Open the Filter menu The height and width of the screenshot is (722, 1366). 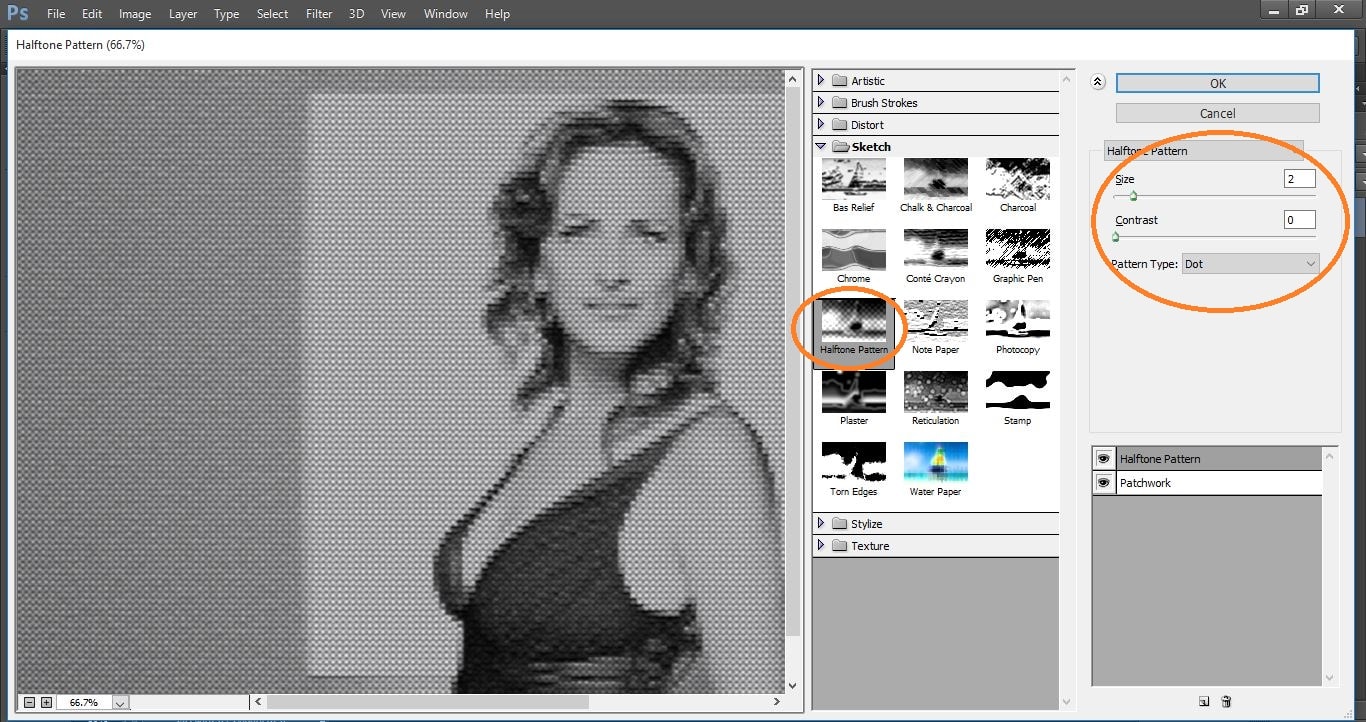coord(318,13)
